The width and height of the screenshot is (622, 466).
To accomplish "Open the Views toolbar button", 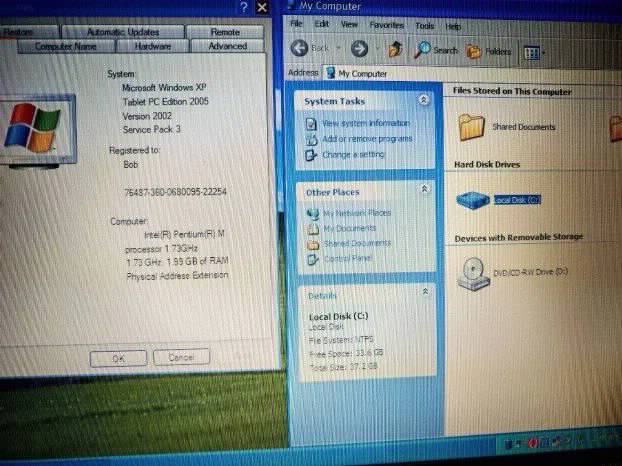I will 532,53.
